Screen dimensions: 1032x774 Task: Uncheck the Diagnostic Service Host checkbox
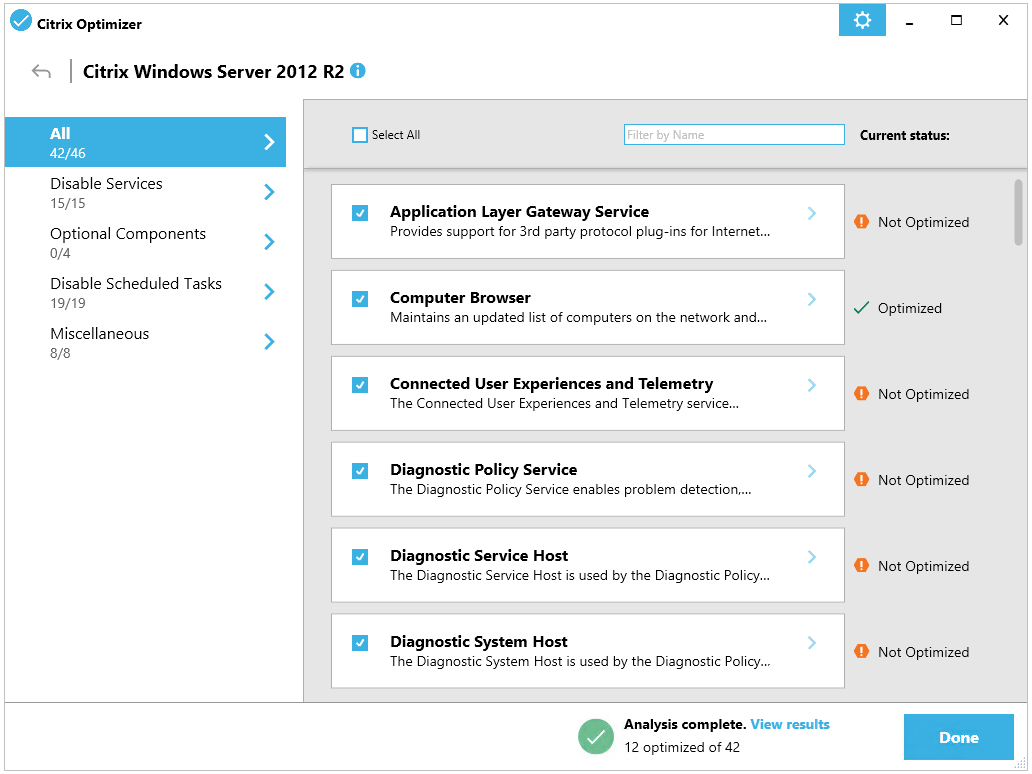(x=360, y=557)
